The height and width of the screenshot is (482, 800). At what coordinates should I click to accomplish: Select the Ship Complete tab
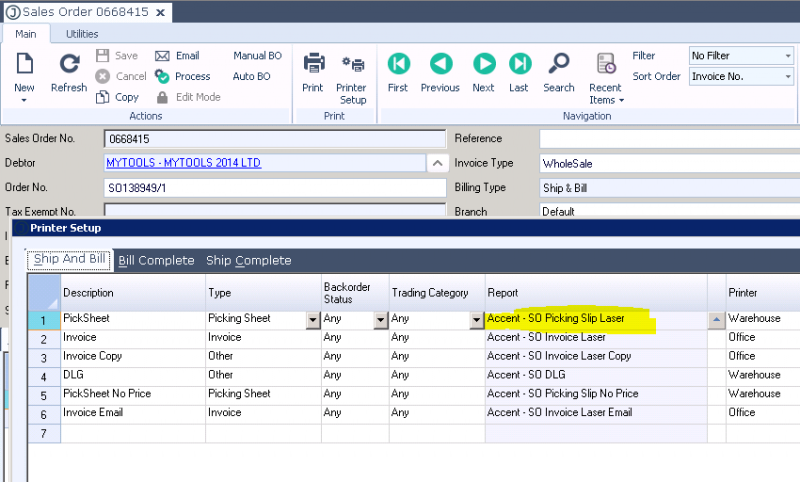(x=249, y=261)
